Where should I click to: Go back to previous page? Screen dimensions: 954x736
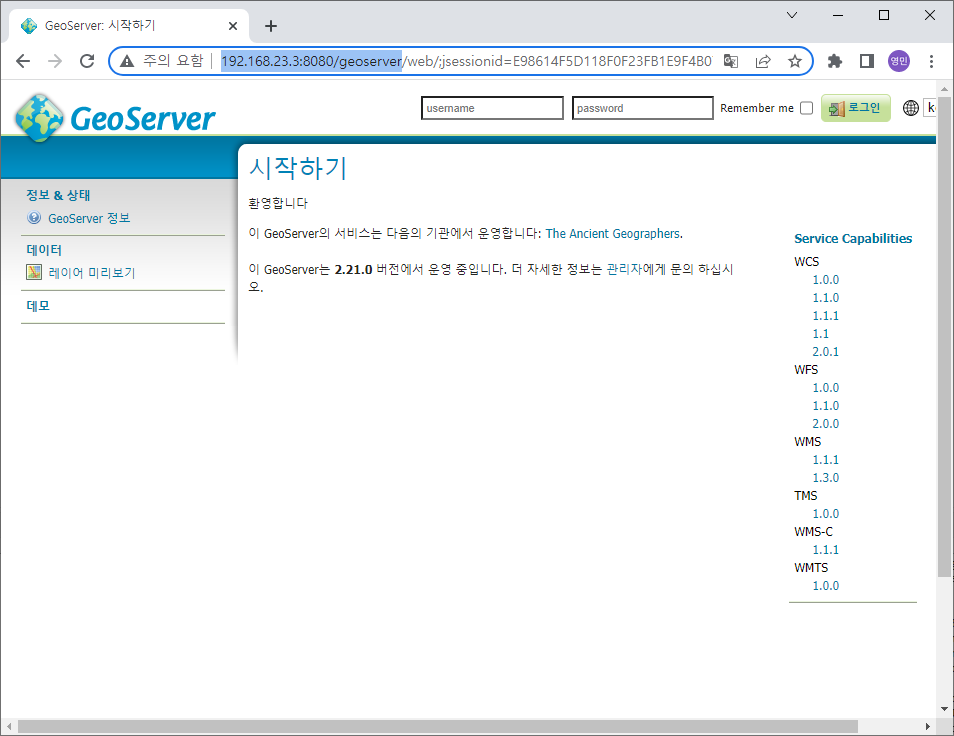(23, 61)
